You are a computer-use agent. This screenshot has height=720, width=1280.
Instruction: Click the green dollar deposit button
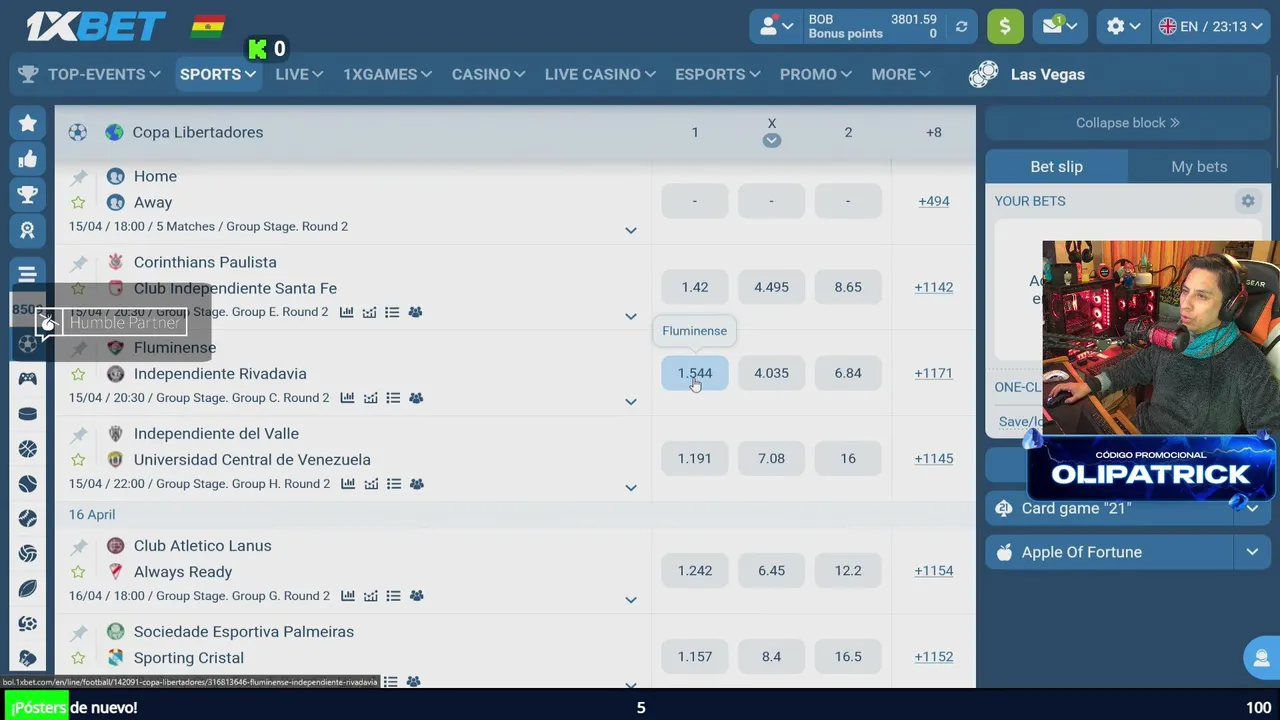pos(1005,26)
